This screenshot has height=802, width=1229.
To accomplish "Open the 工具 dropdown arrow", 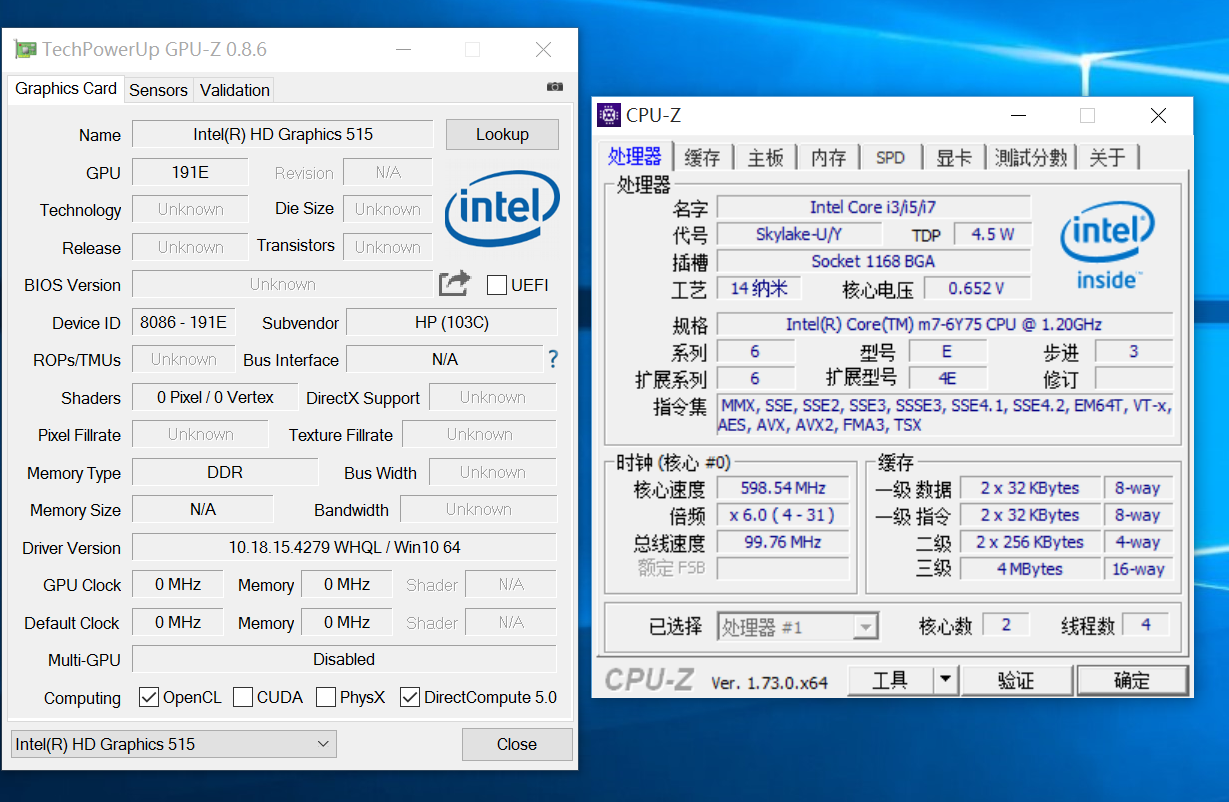I will 945,680.
